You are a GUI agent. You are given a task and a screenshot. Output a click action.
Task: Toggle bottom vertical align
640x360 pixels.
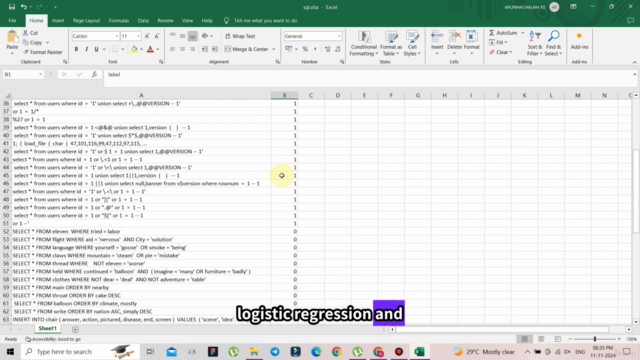[193, 36]
